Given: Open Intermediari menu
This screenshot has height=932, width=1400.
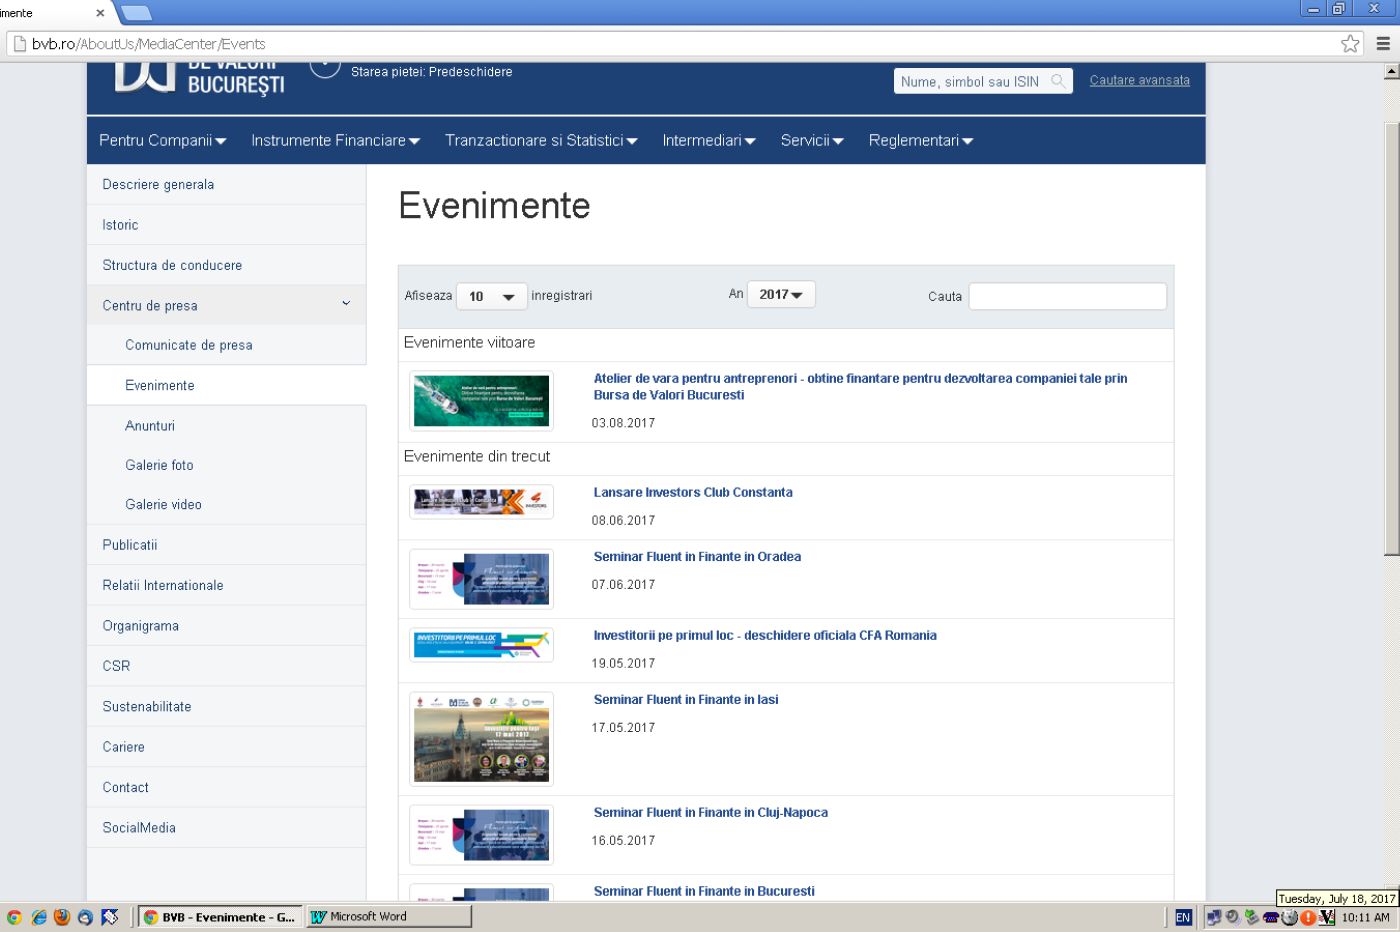Looking at the screenshot, I should tap(709, 141).
